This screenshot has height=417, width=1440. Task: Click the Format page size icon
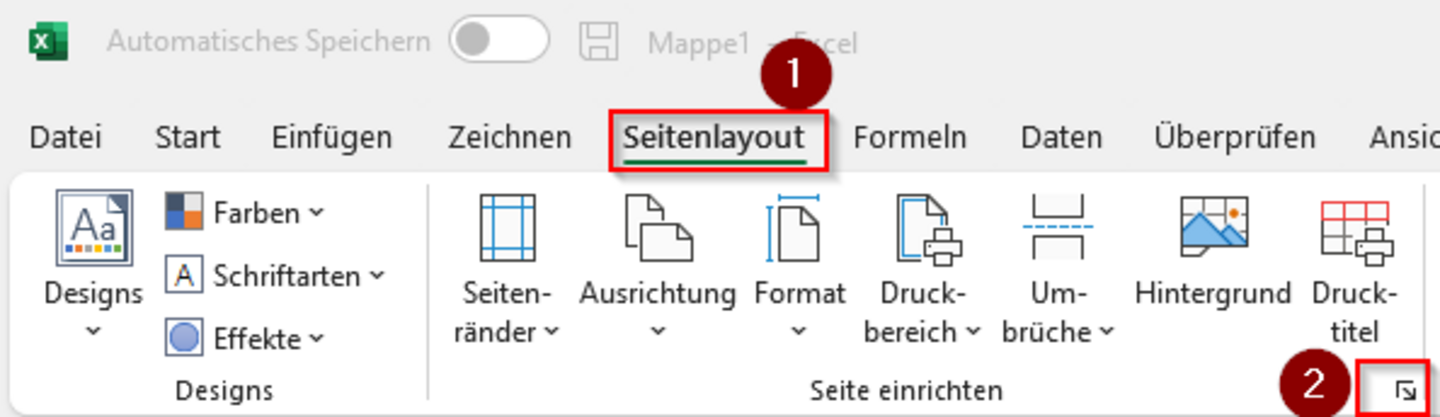(797, 228)
